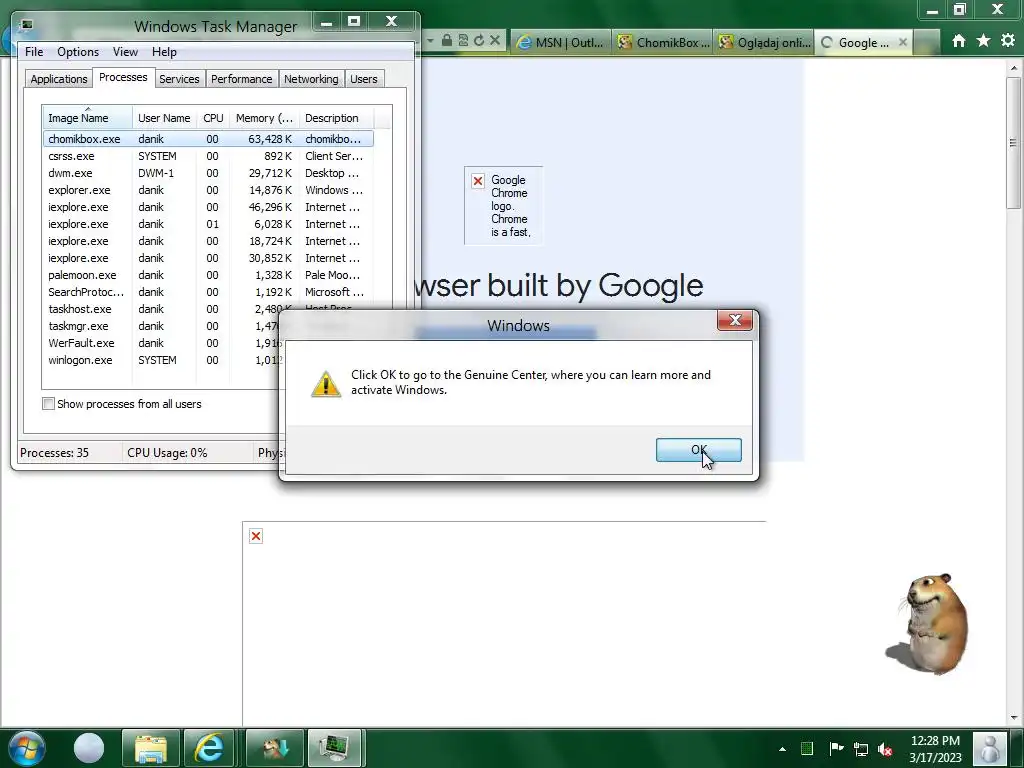Switch to the Oglądaj onli... browser tab
Viewport: 1024px width, 768px height.
click(x=764, y=42)
